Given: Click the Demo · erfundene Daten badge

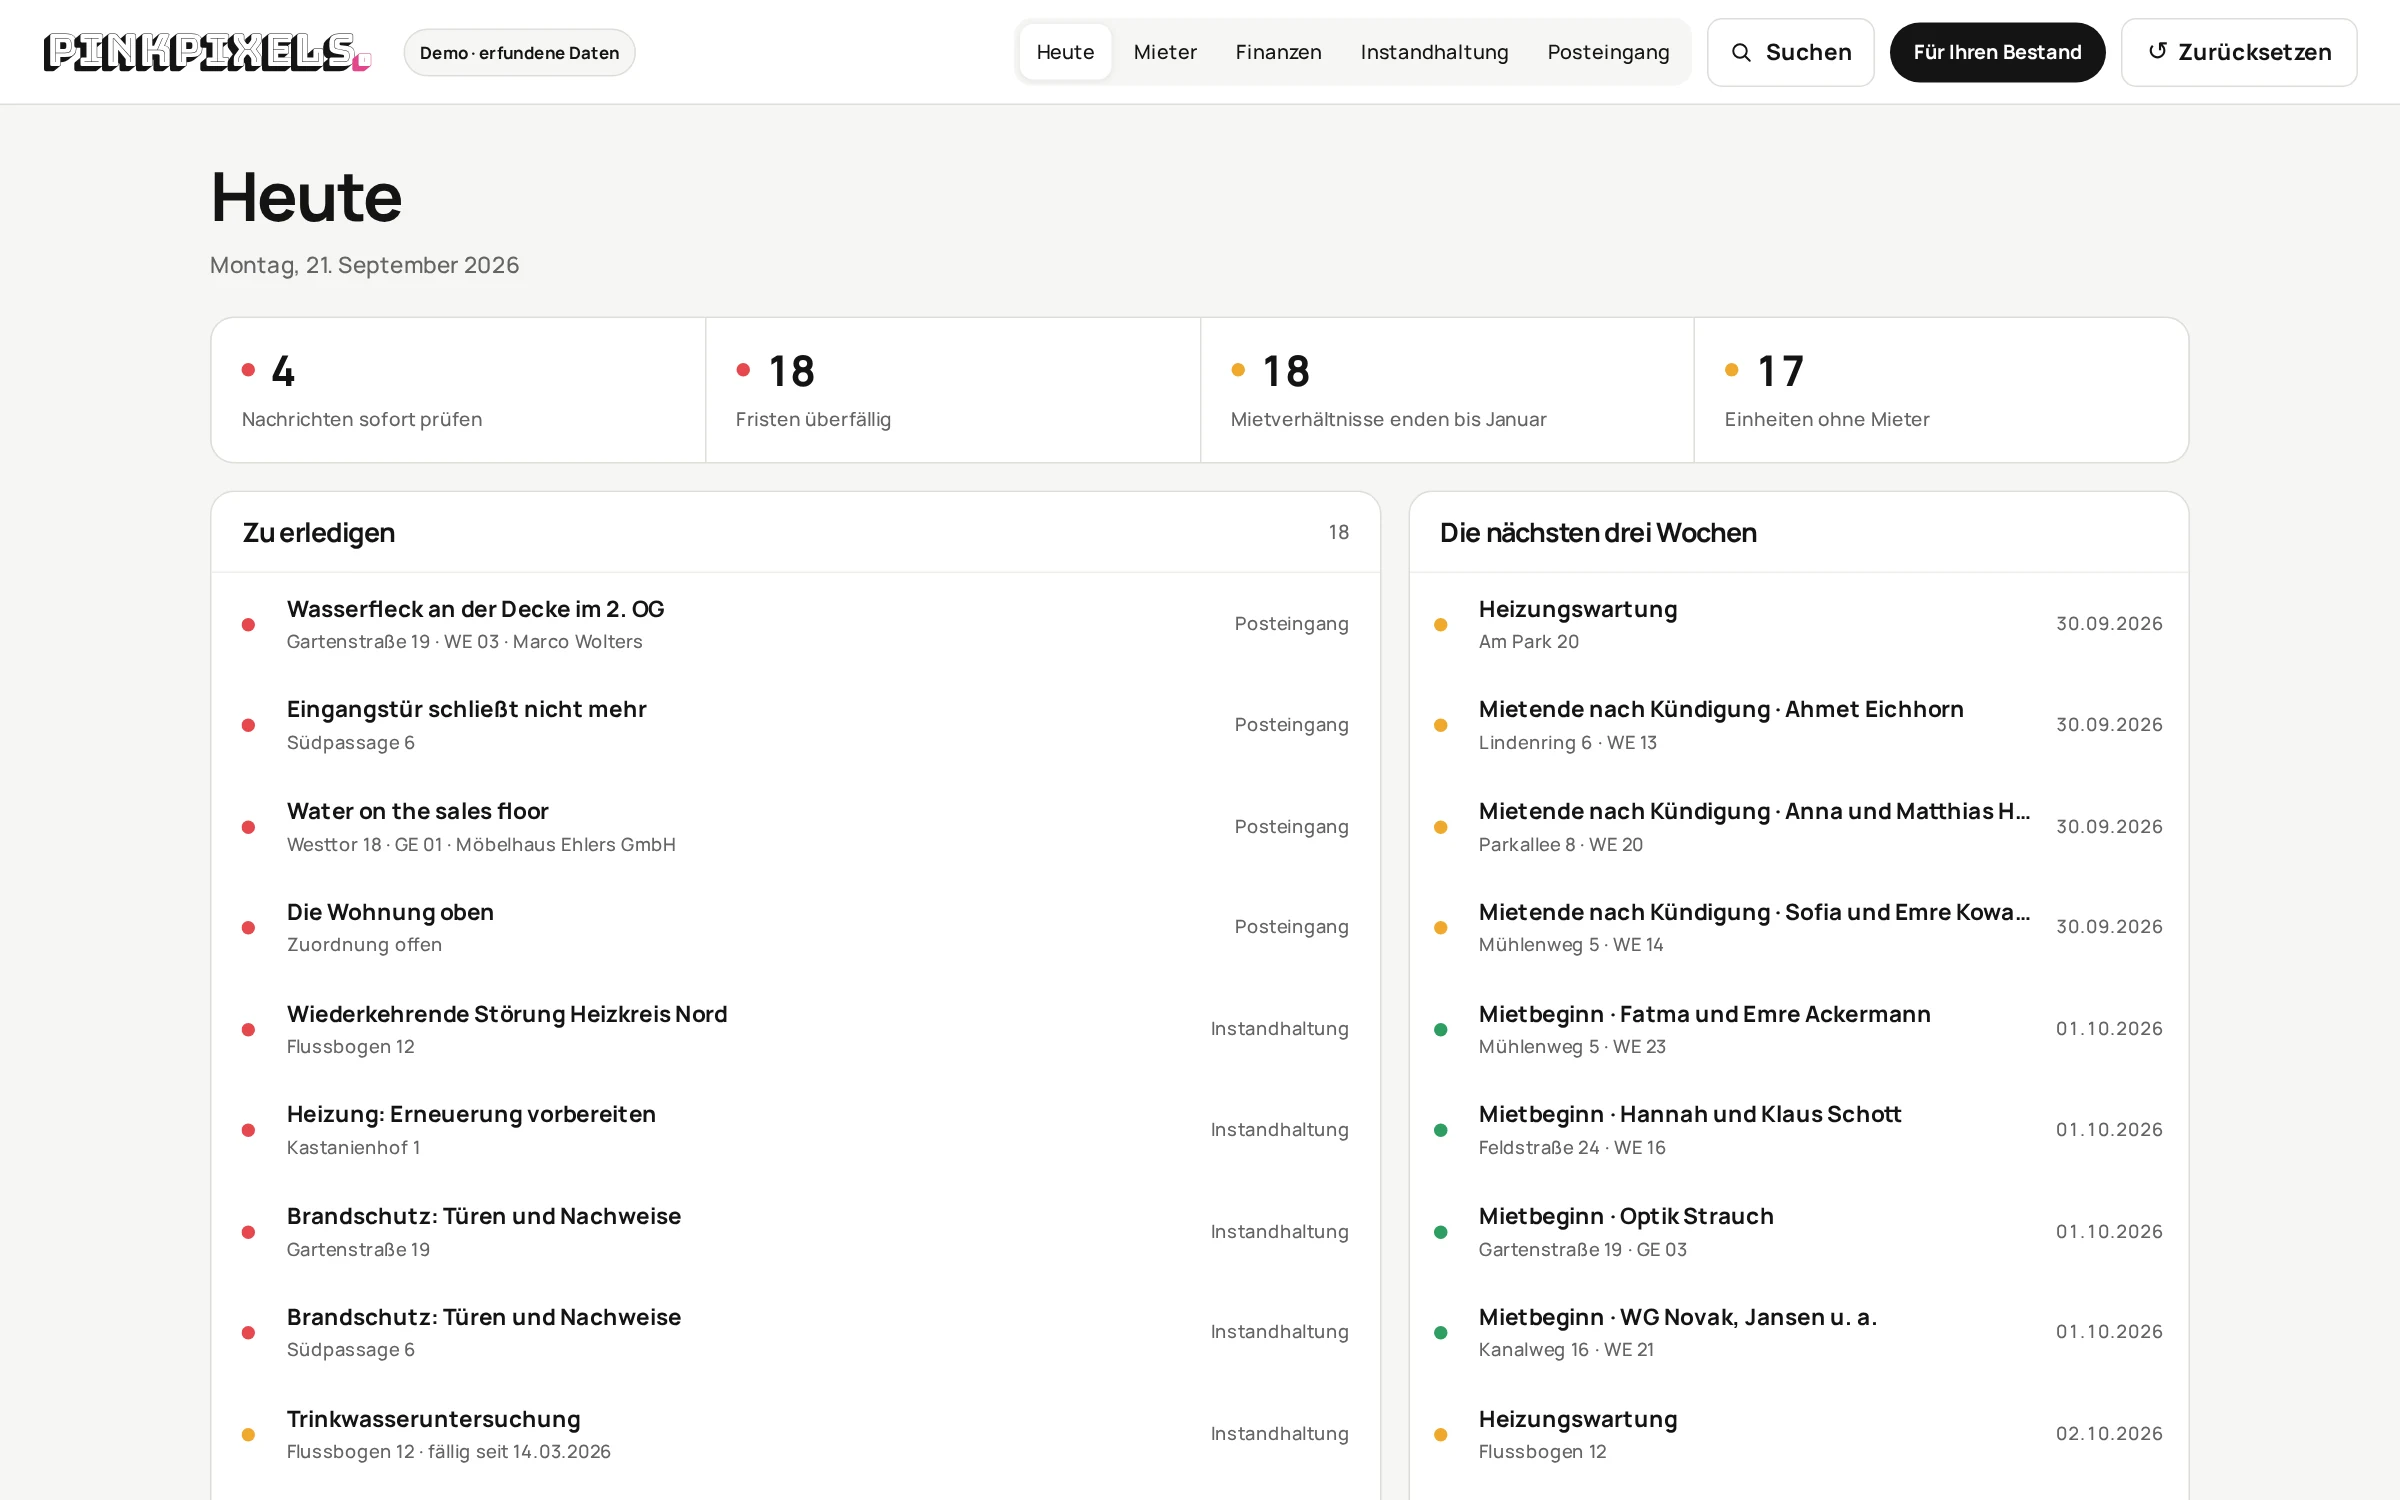Looking at the screenshot, I should pyautogui.click(x=519, y=52).
